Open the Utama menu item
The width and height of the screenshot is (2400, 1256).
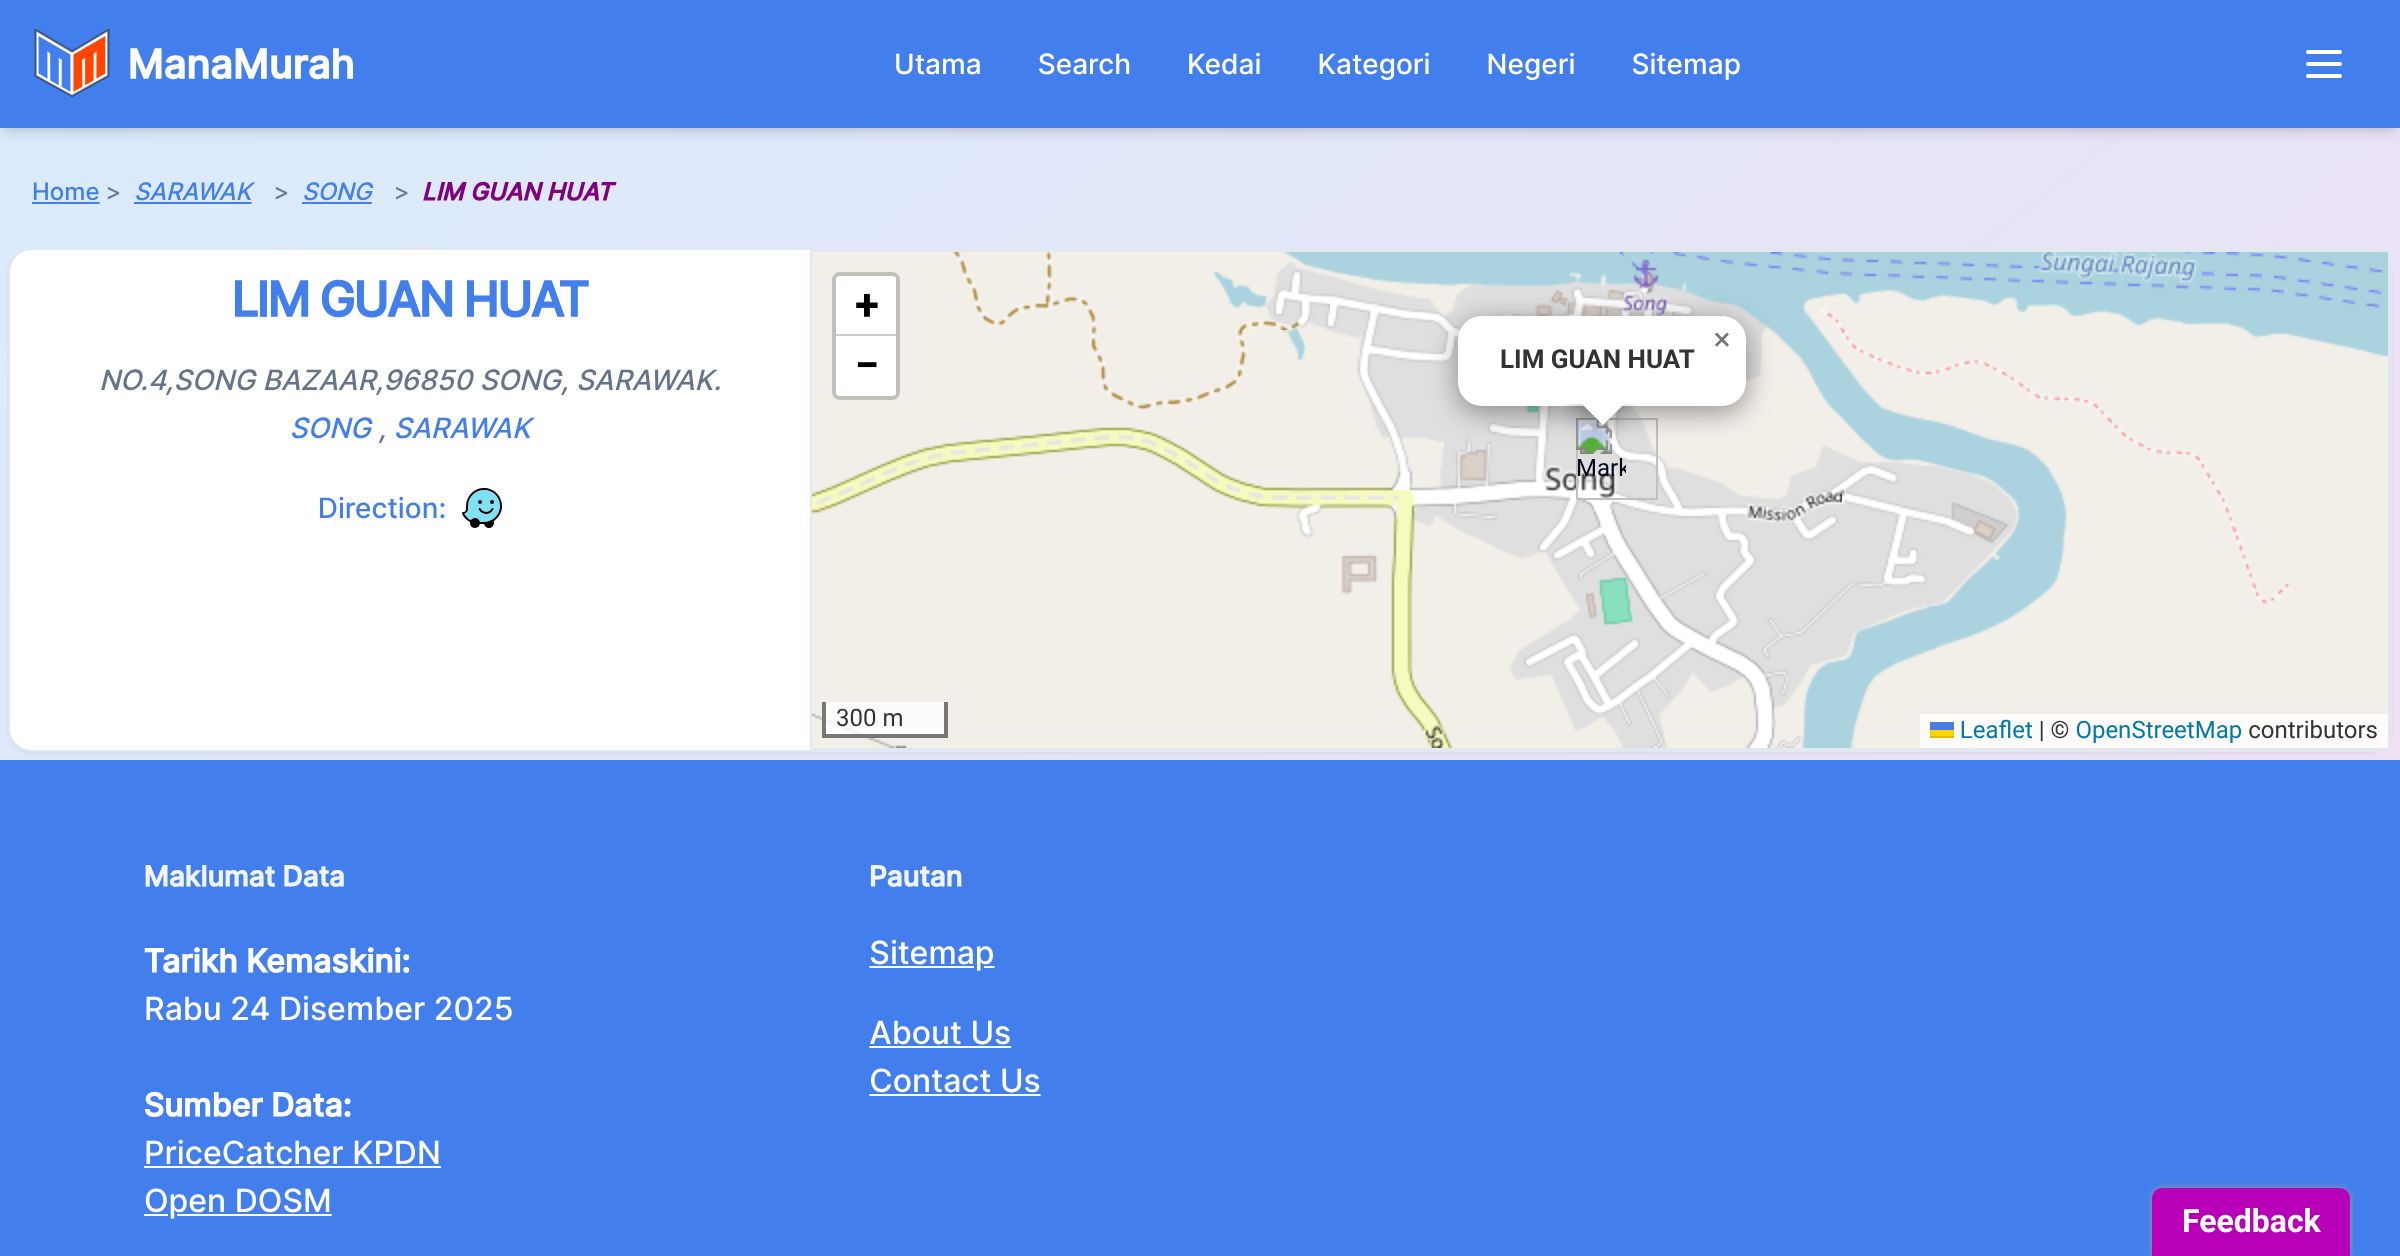(937, 64)
